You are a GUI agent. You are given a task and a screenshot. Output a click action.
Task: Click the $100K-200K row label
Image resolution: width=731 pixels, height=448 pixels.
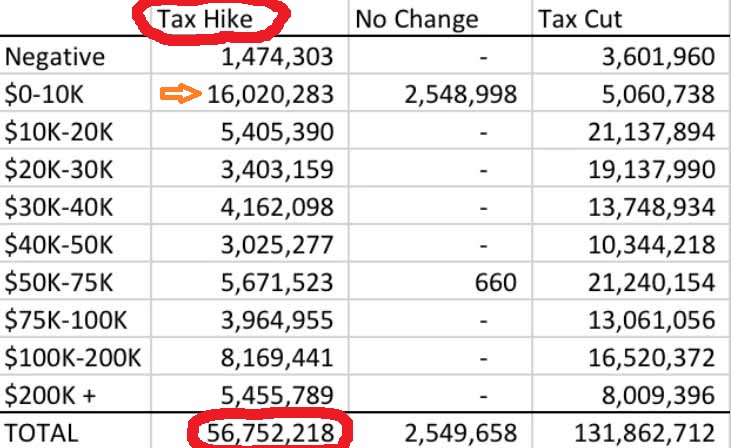(x=72, y=359)
